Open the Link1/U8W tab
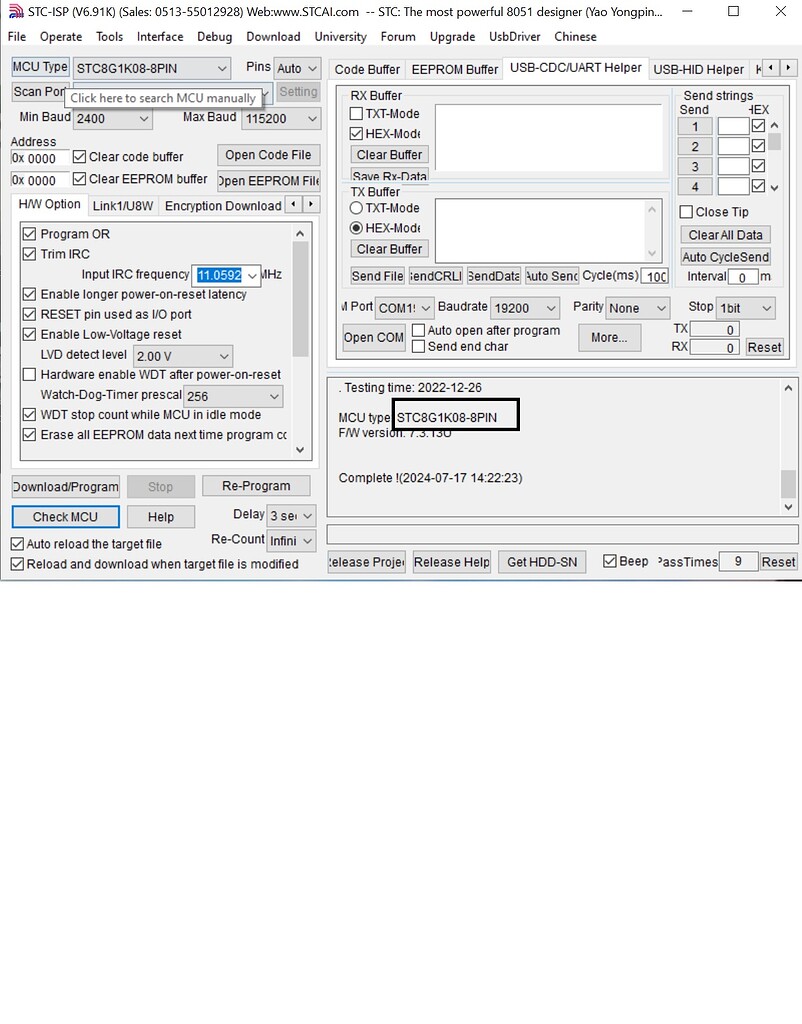This screenshot has width=802, height=1024. (x=122, y=205)
